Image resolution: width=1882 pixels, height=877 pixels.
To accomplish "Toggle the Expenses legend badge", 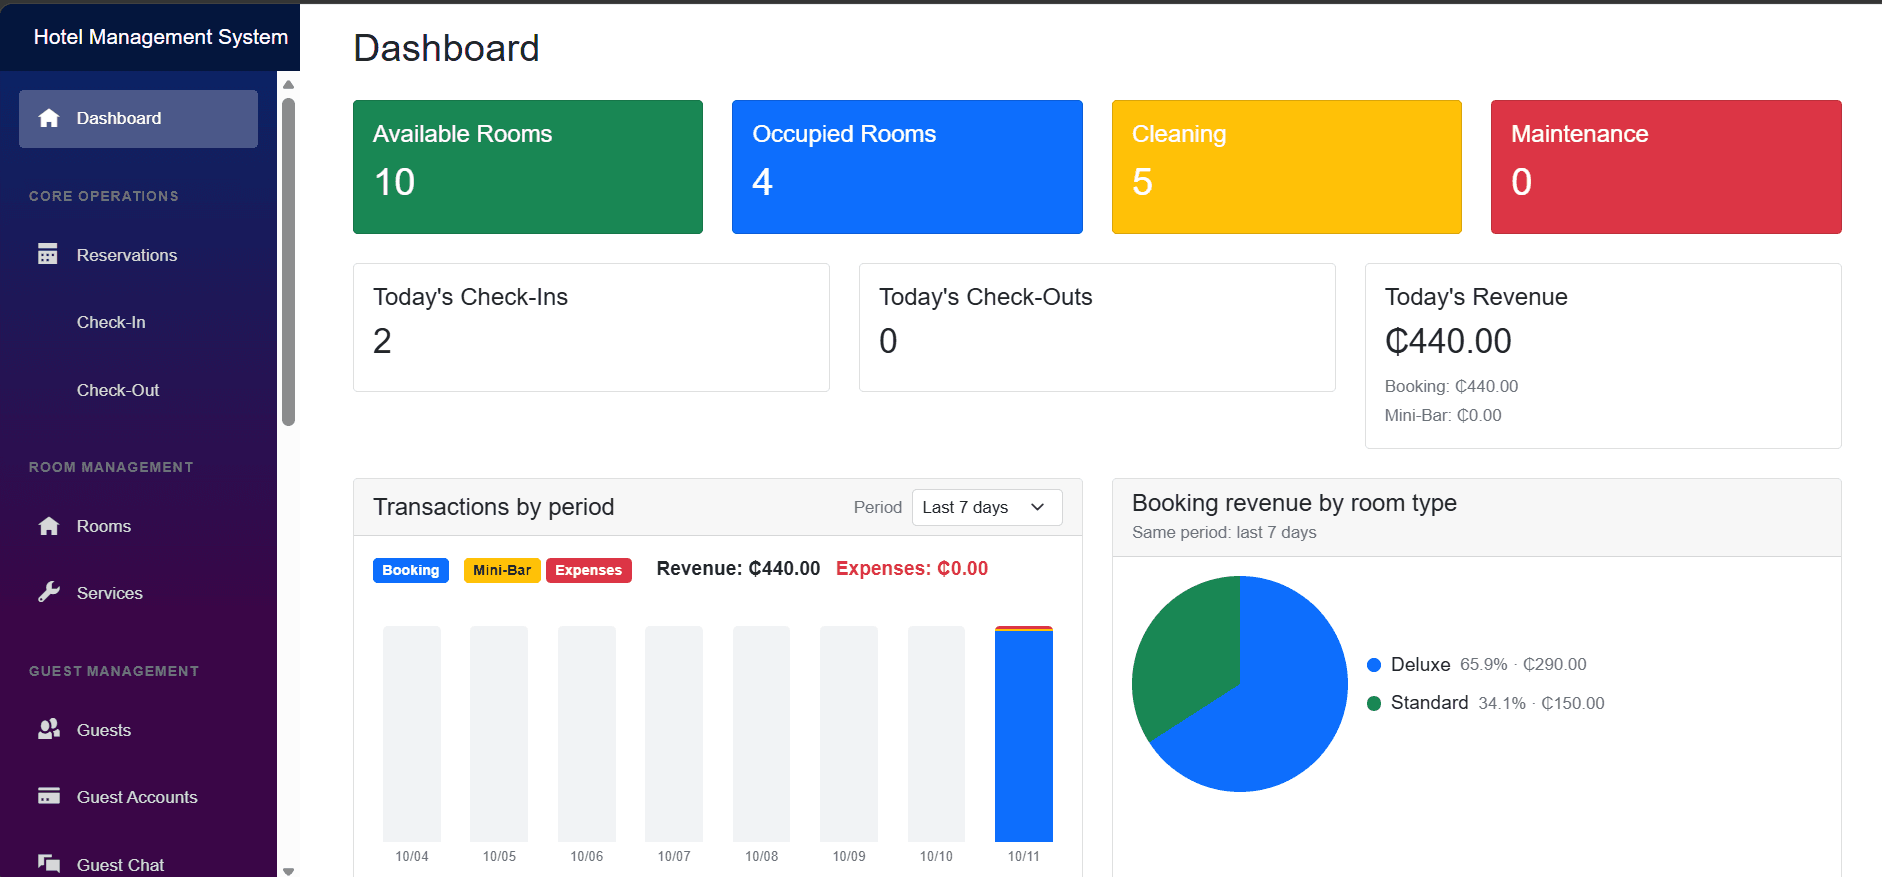I will (589, 570).
